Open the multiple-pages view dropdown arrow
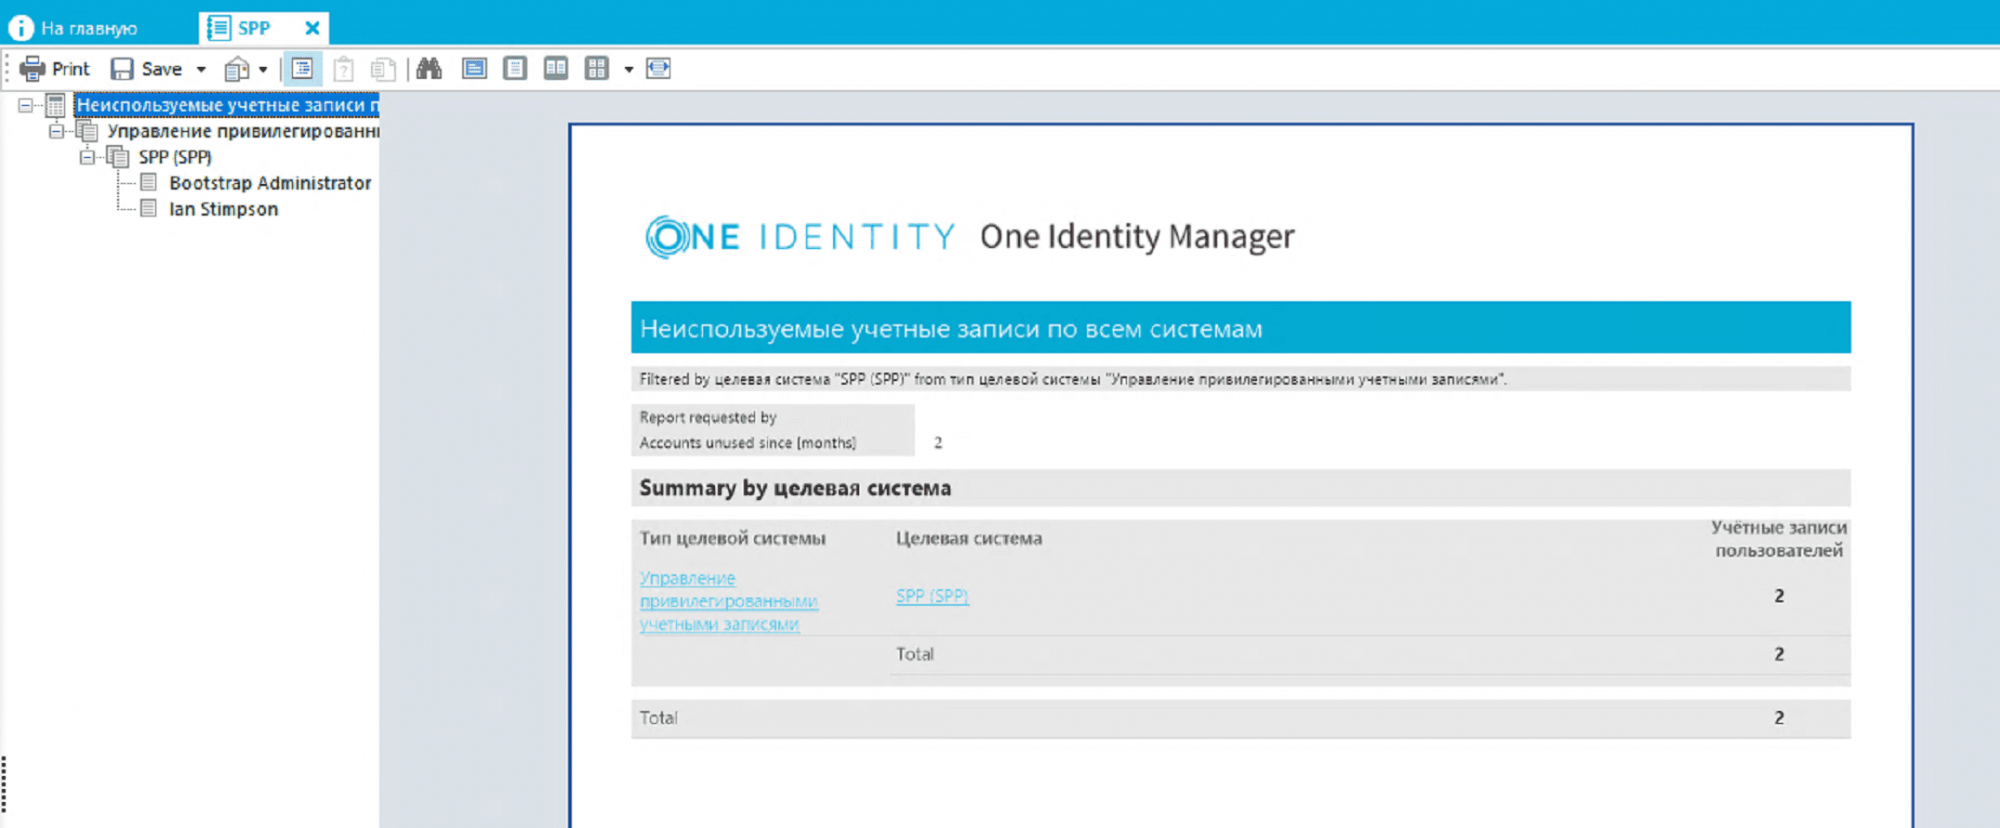This screenshot has height=828, width=2000. 629,69
